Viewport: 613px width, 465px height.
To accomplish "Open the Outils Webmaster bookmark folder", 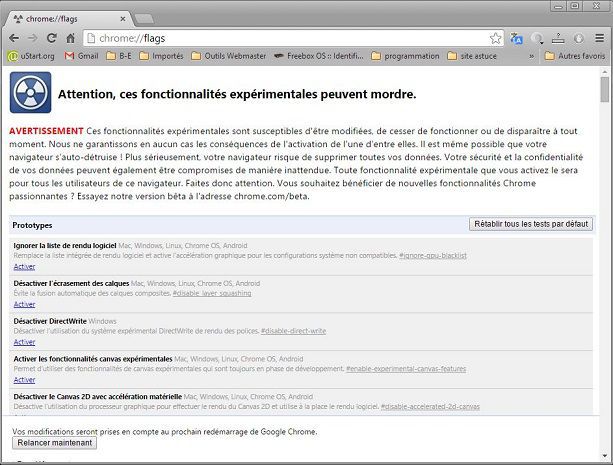I will [x=229, y=56].
